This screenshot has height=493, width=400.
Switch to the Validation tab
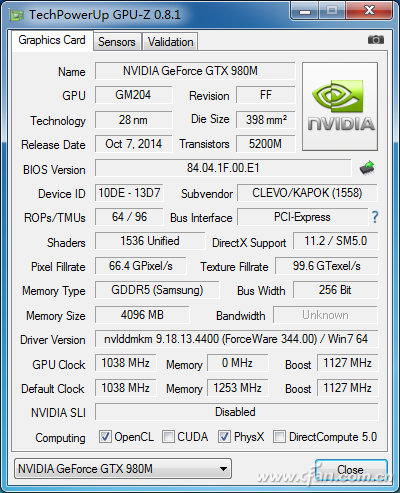point(170,42)
